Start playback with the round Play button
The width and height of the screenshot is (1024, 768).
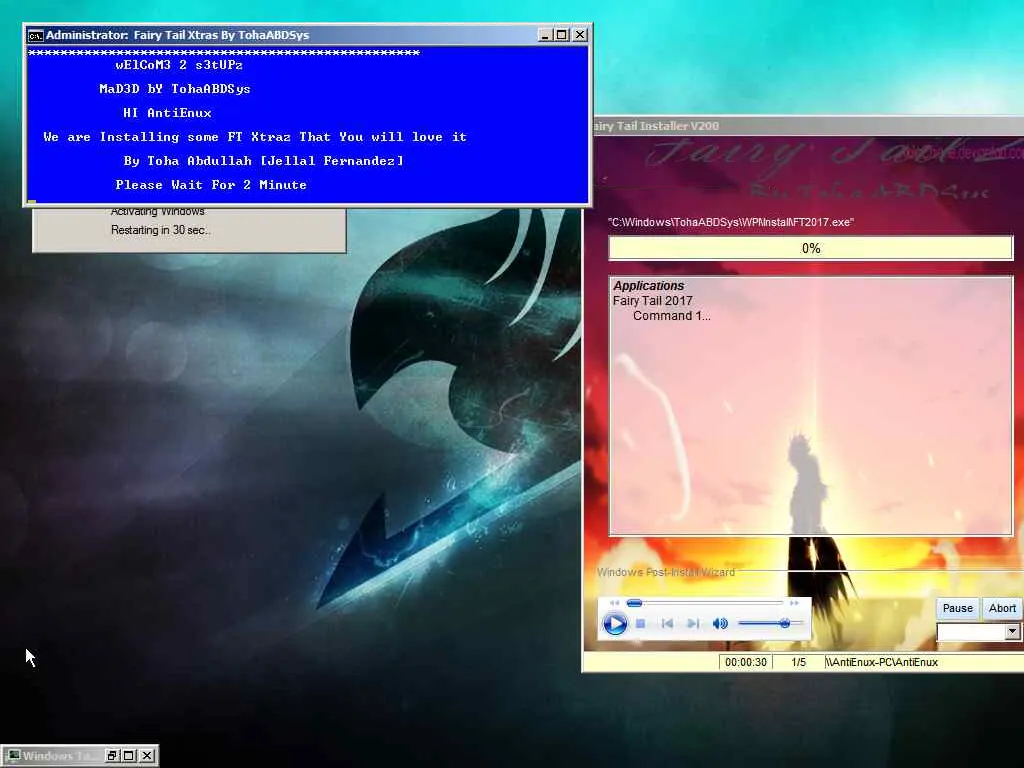click(614, 624)
